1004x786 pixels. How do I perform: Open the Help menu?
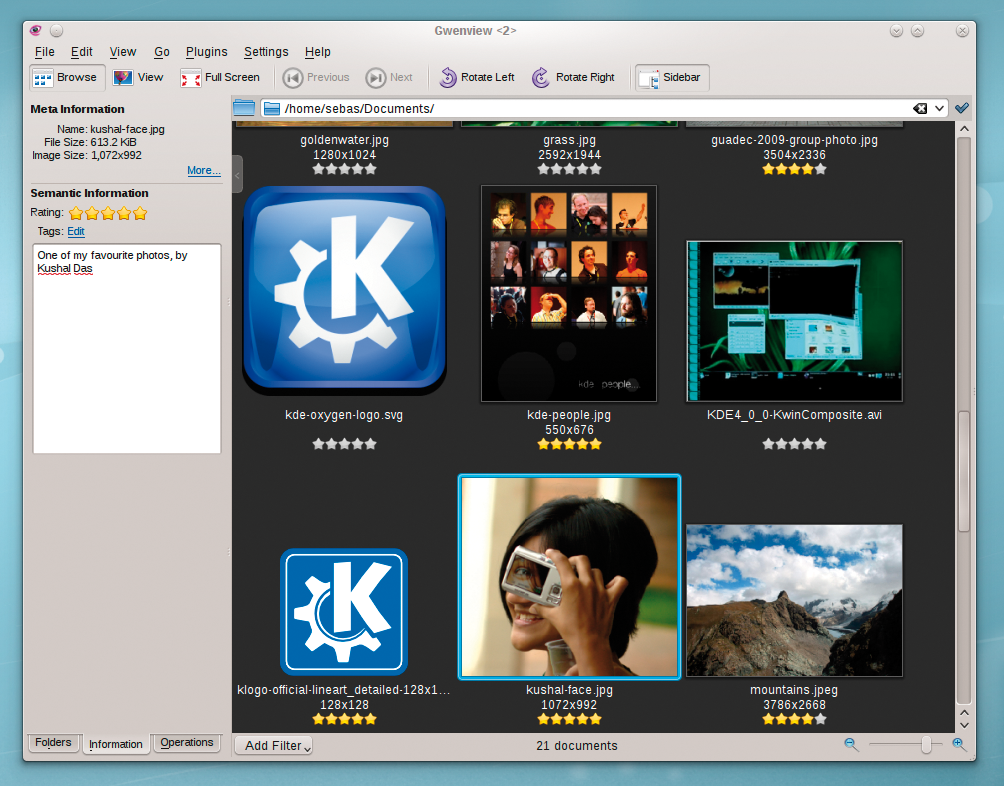pyautogui.click(x=318, y=52)
